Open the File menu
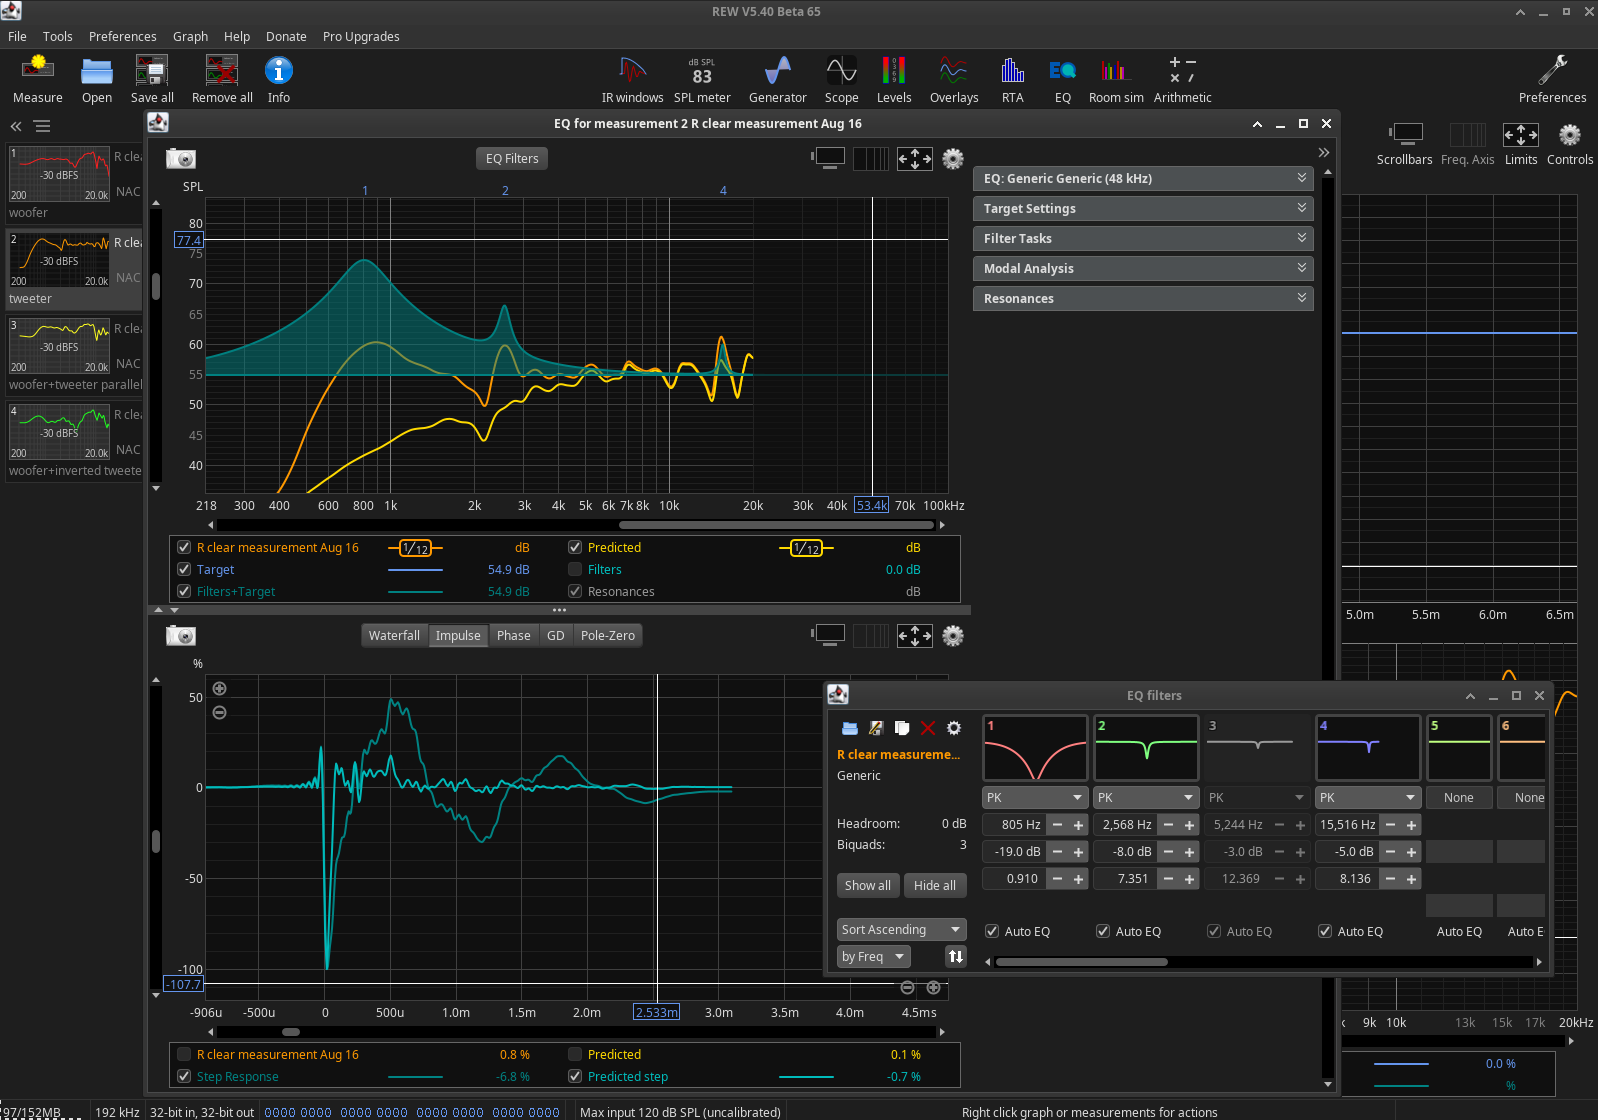Image resolution: width=1598 pixels, height=1120 pixels. click(x=17, y=36)
